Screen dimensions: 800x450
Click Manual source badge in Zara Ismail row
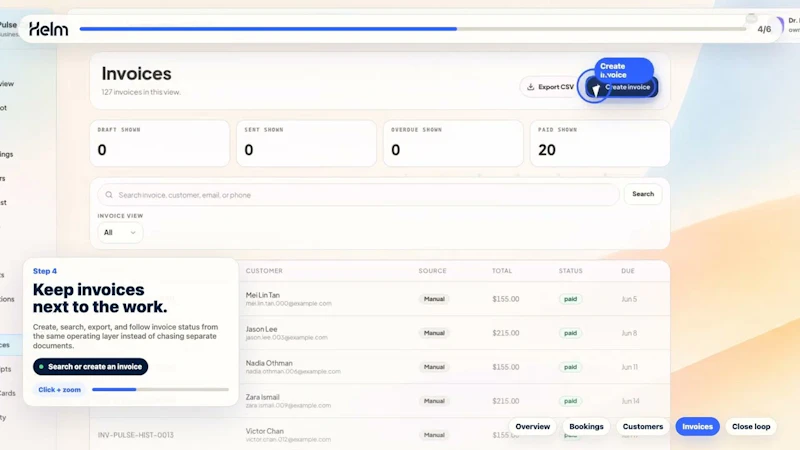[434, 401]
